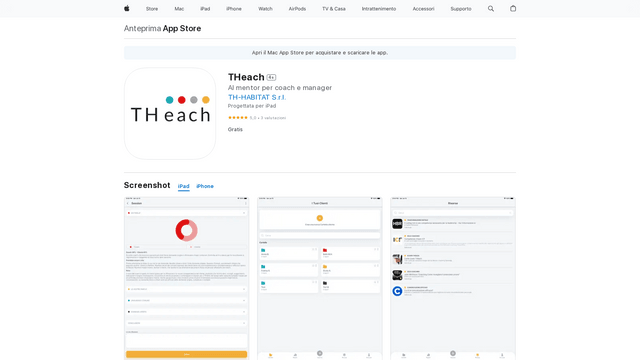
Task: Click the Screenshot section heading
Action: (147, 185)
